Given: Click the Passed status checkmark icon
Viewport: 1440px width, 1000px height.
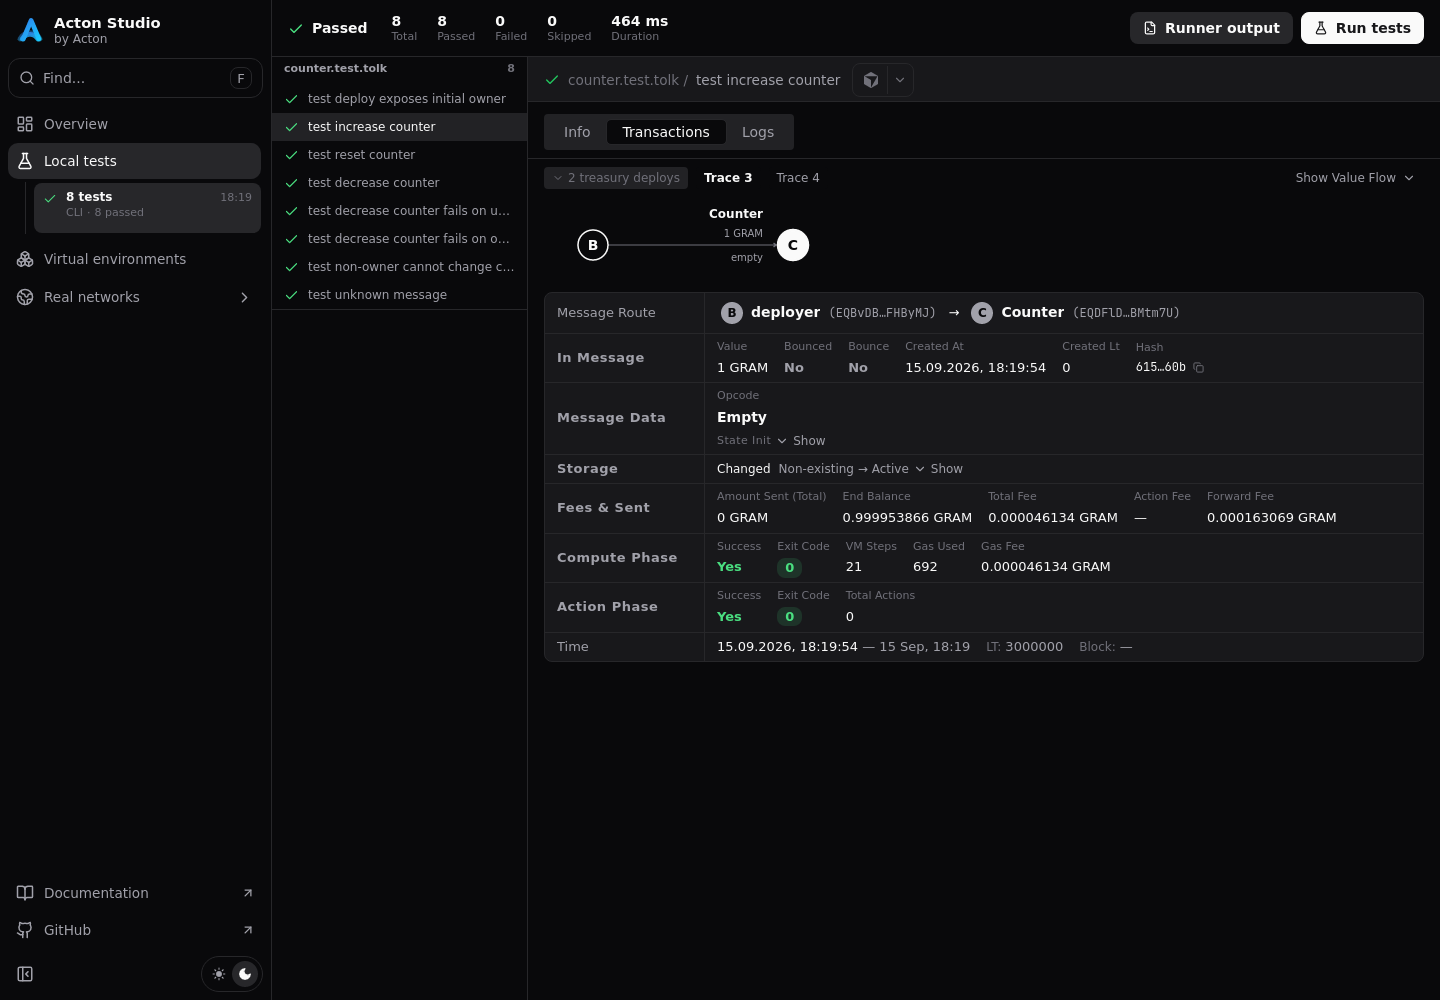Looking at the screenshot, I should [x=296, y=29].
